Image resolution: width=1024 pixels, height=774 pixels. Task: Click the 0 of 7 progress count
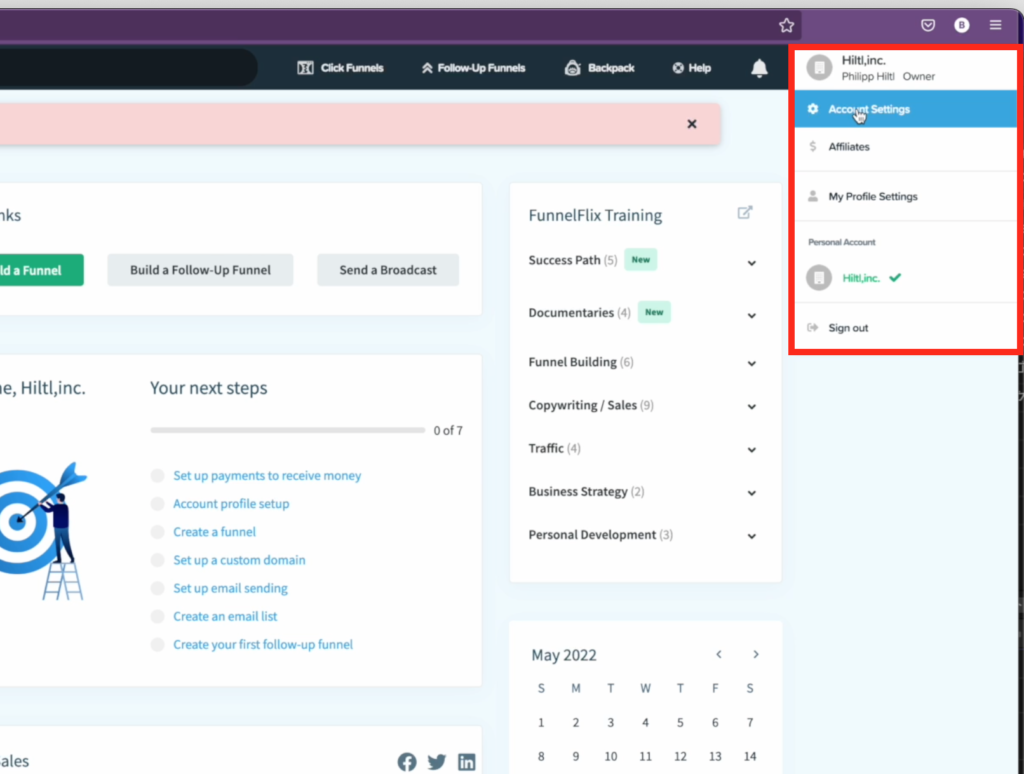tap(448, 431)
